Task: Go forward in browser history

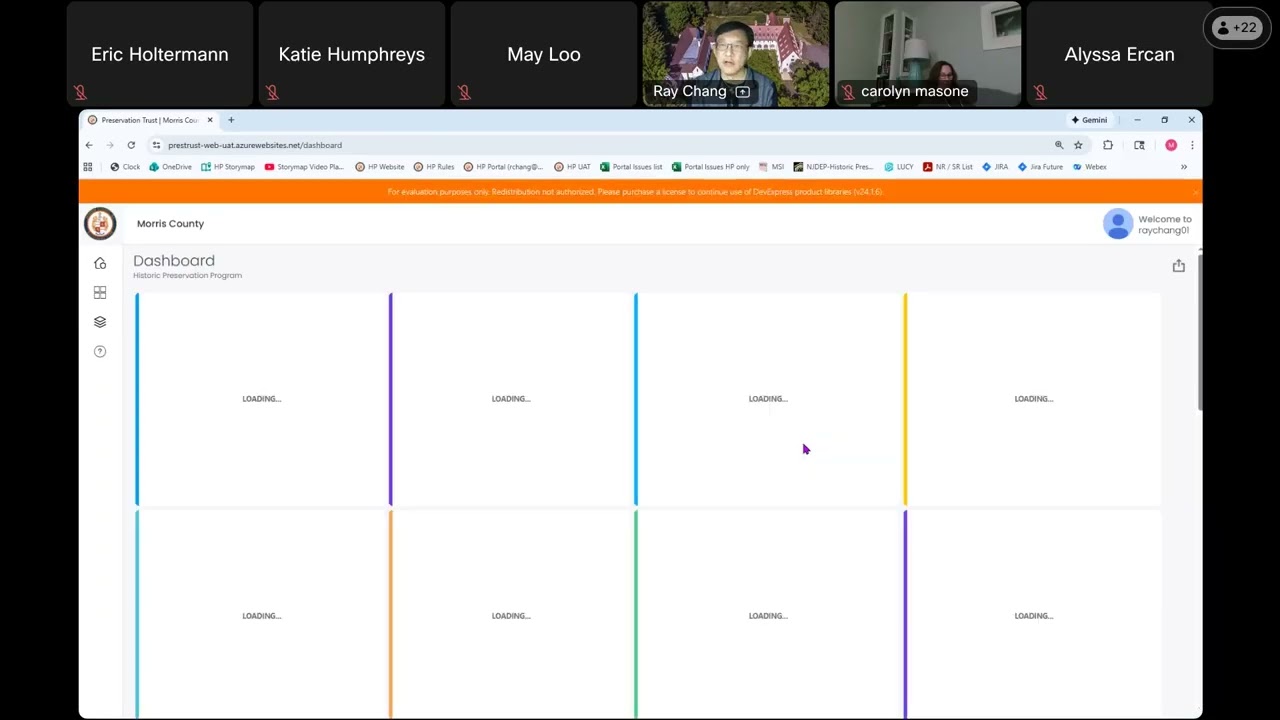Action: pyautogui.click(x=110, y=145)
